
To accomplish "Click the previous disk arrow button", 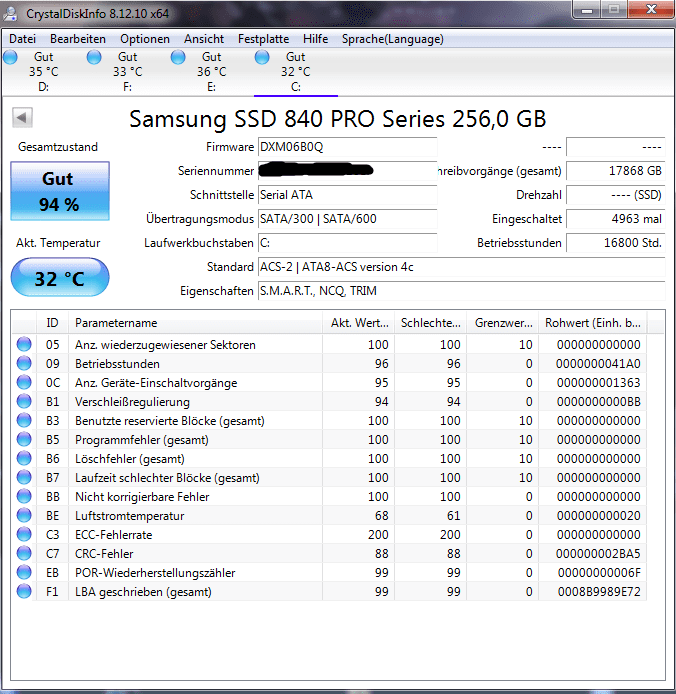I will tap(22, 118).
